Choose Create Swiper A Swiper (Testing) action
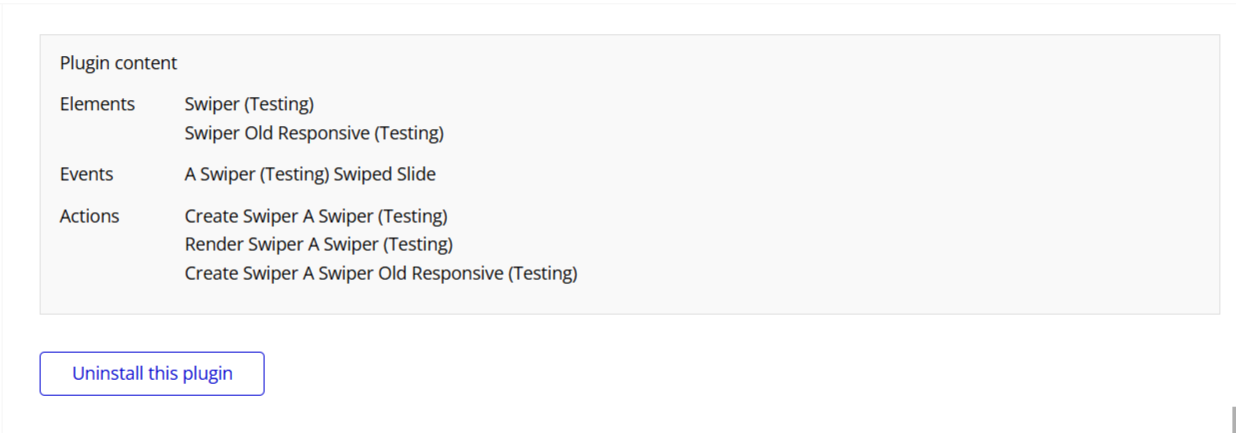This screenshot has height=433, width=1236. click(316, 216)
